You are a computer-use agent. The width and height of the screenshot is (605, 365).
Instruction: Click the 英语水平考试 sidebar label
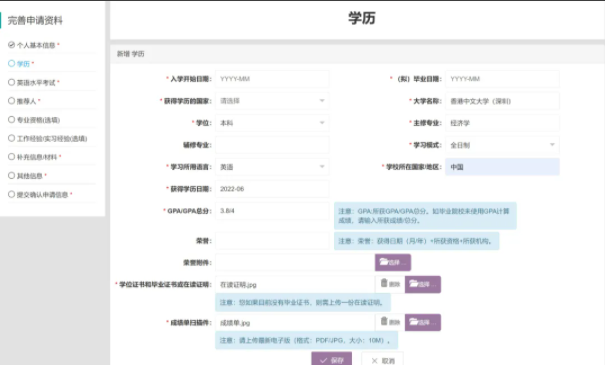click(36, 83)
